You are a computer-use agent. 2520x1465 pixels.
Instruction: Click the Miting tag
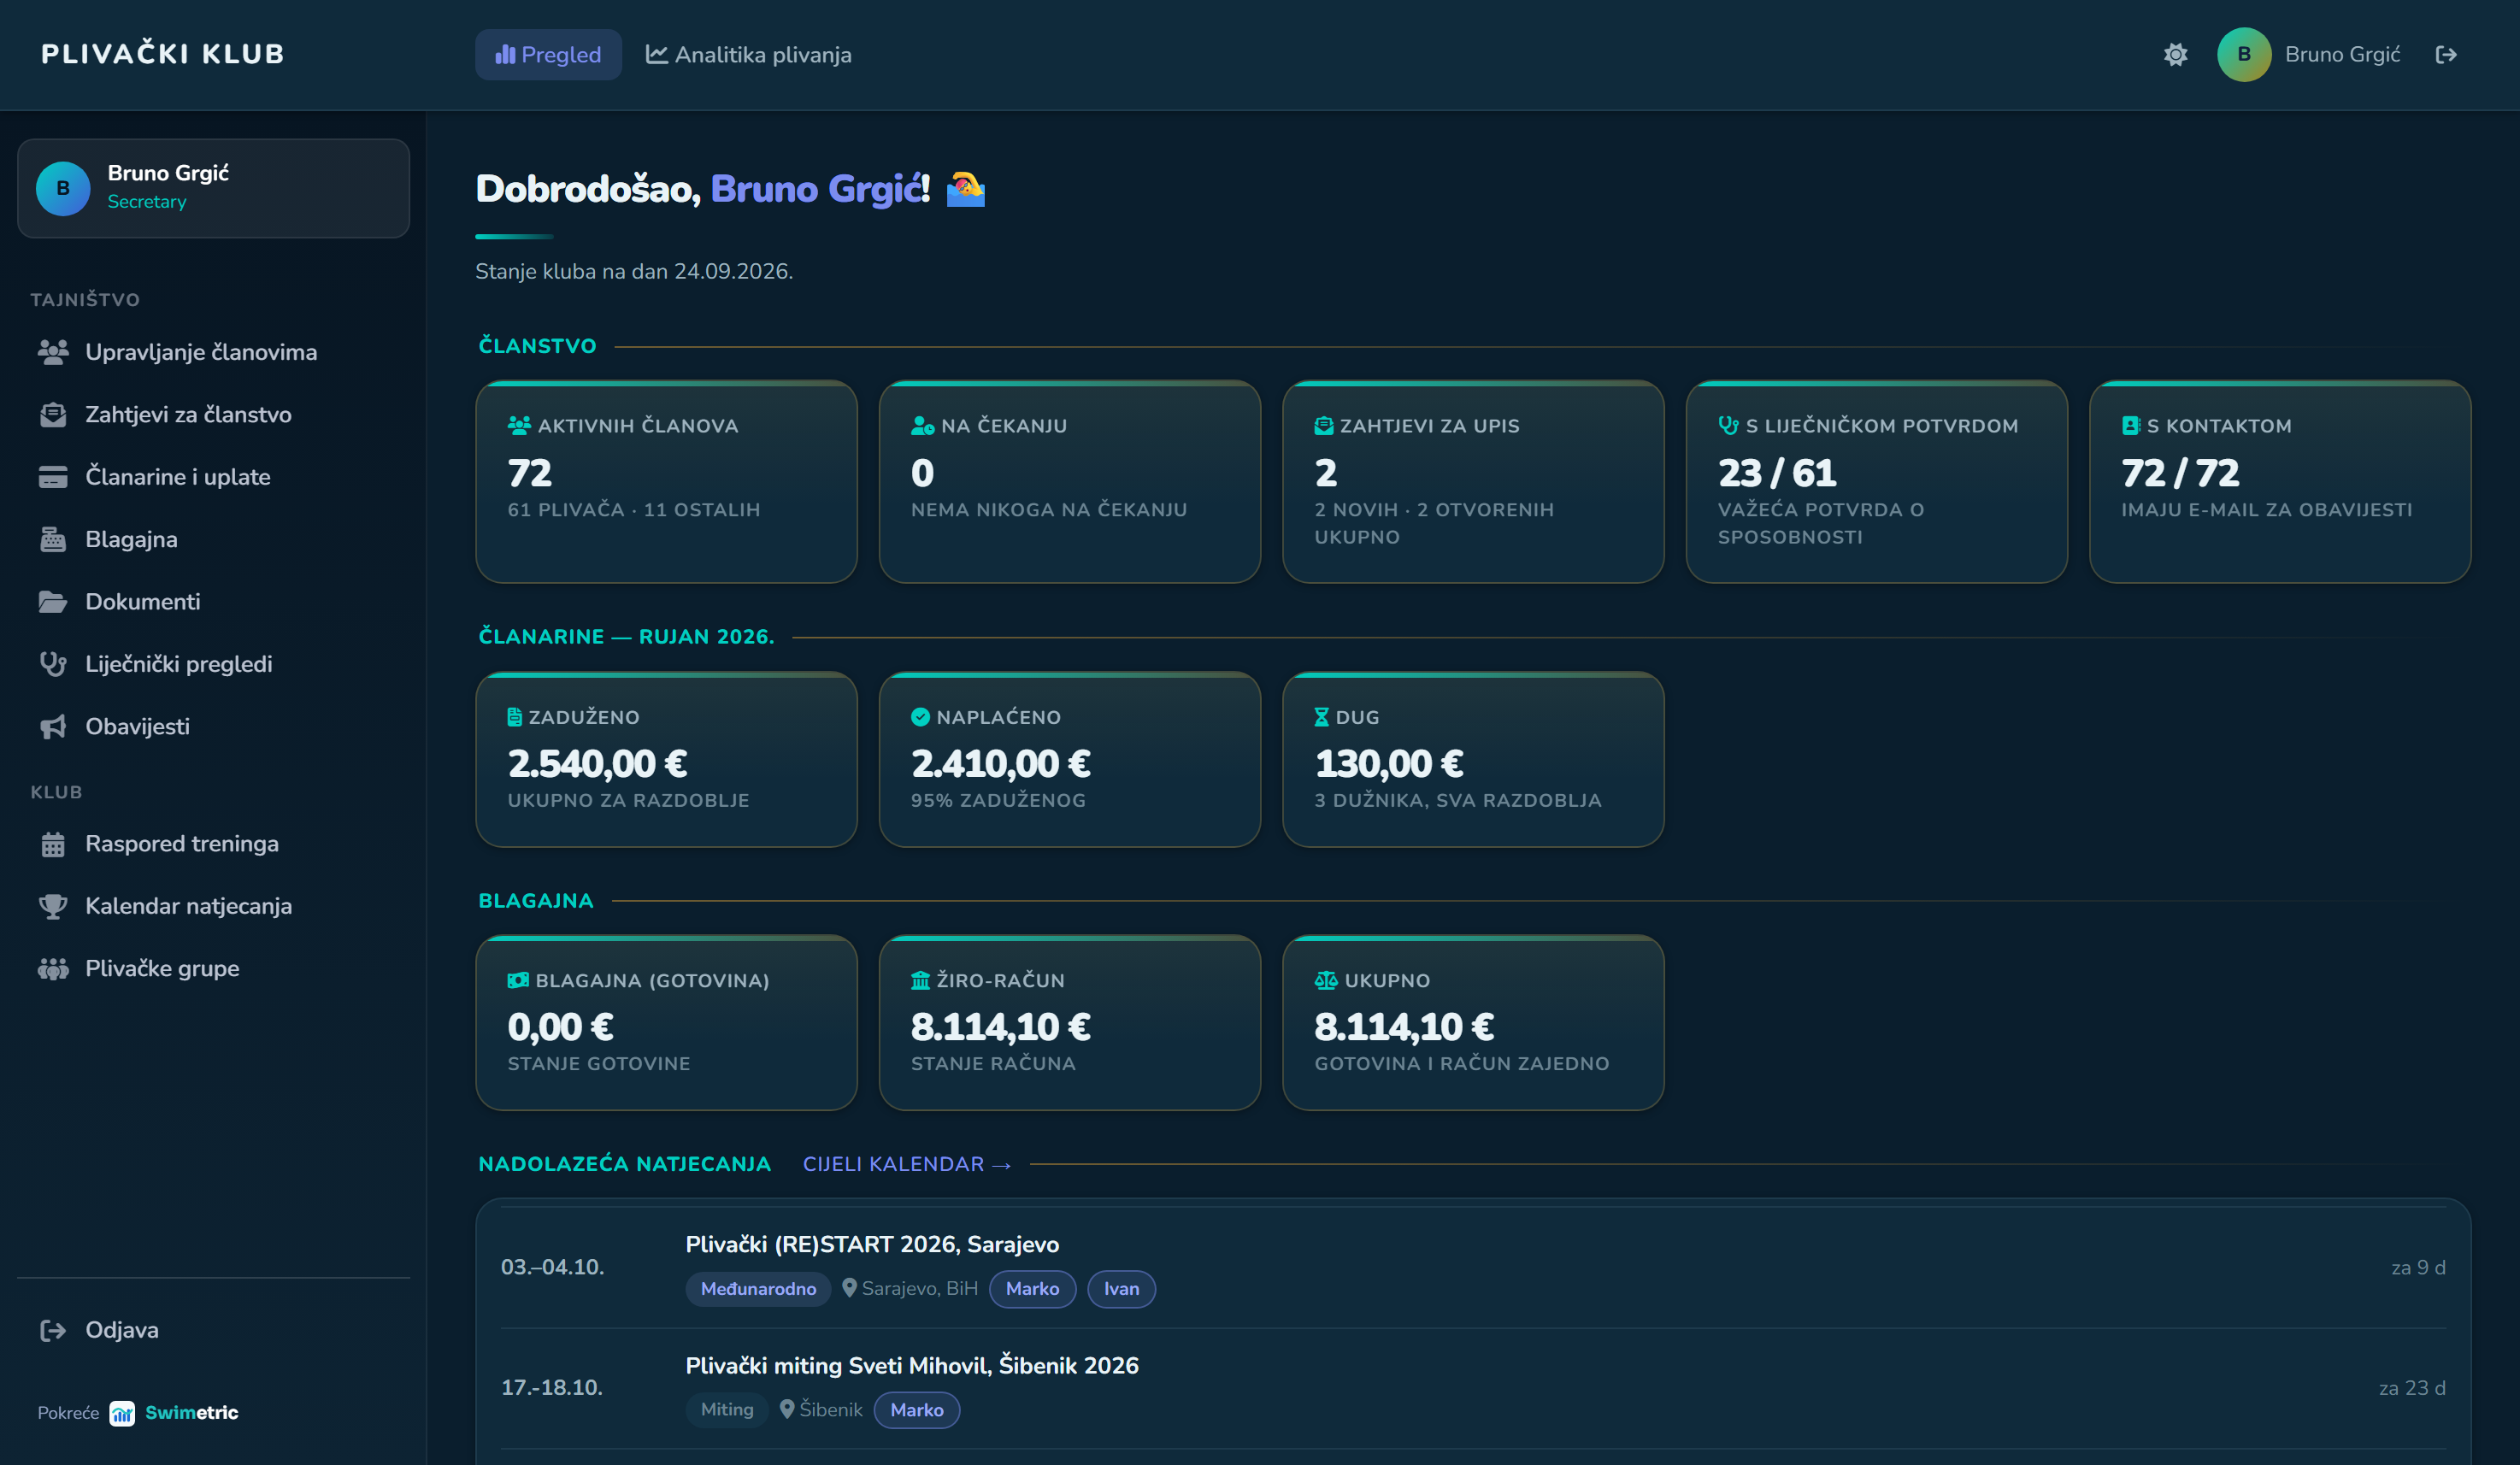coord(727,1409)
